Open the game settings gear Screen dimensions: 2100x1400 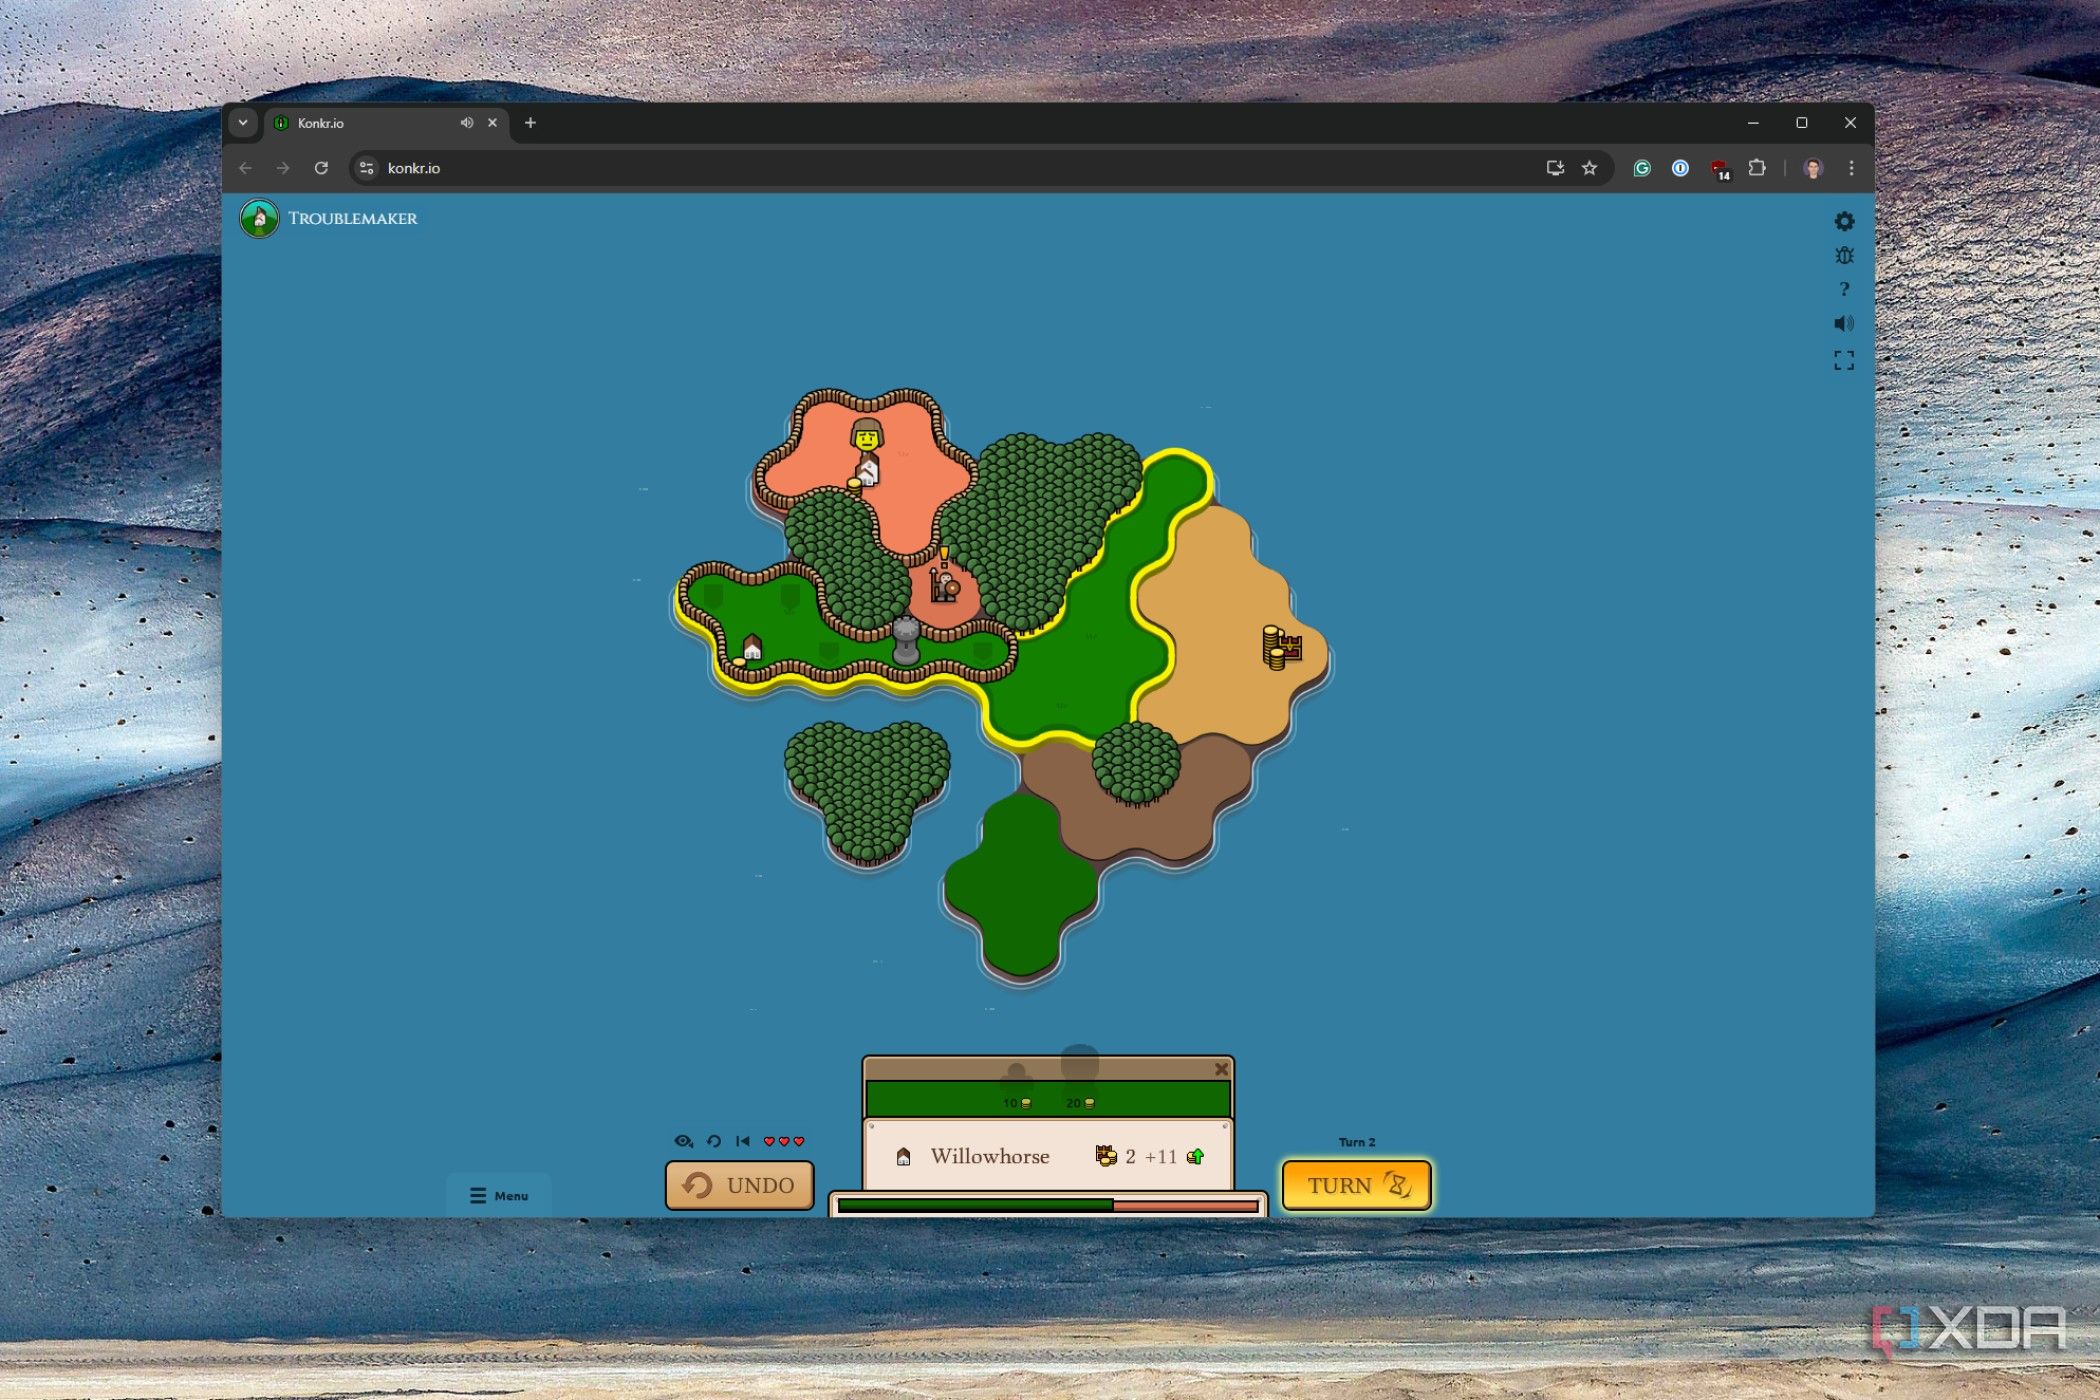coord(1844,221)
